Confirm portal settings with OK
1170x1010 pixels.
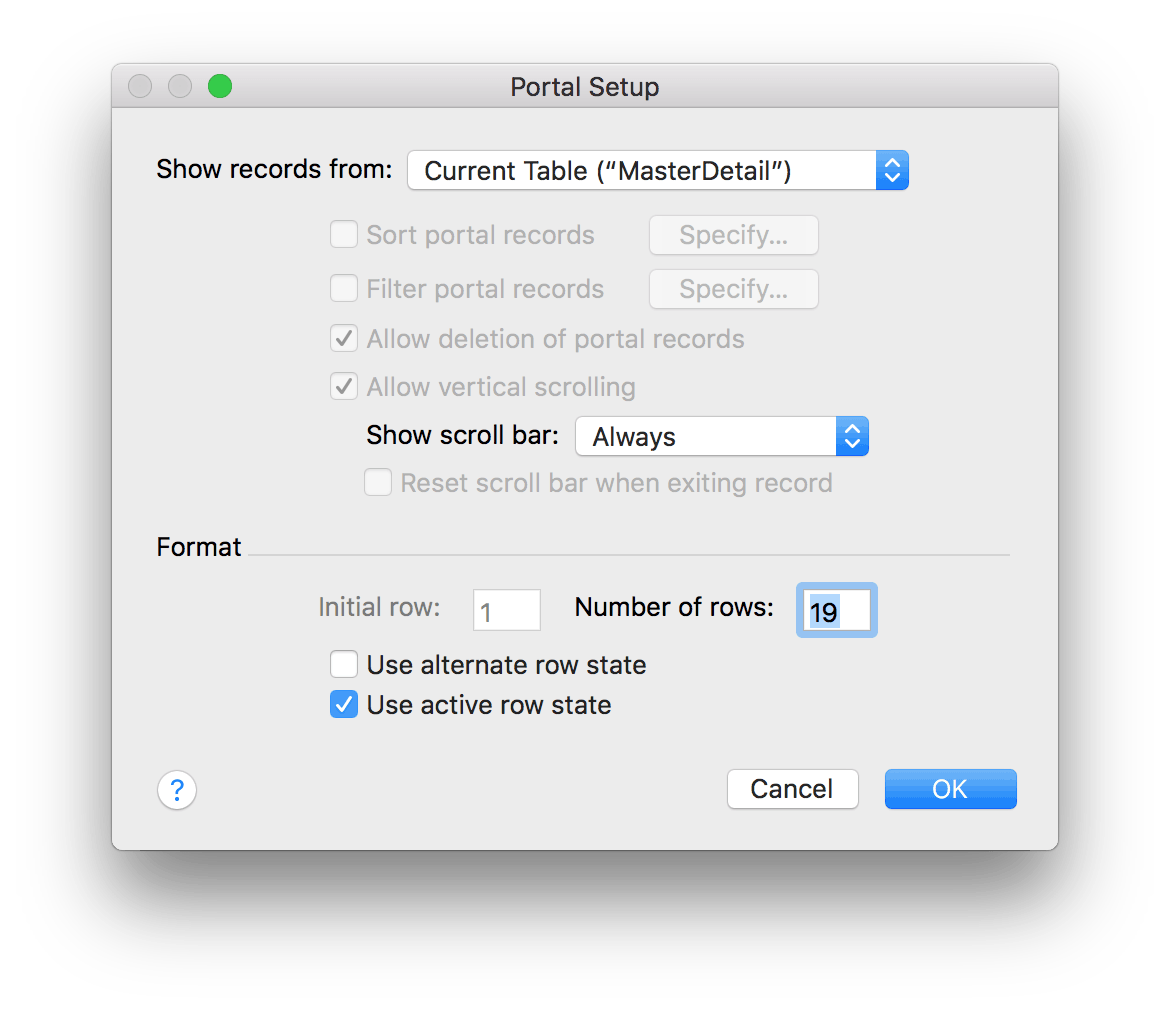tap(950, 789)
